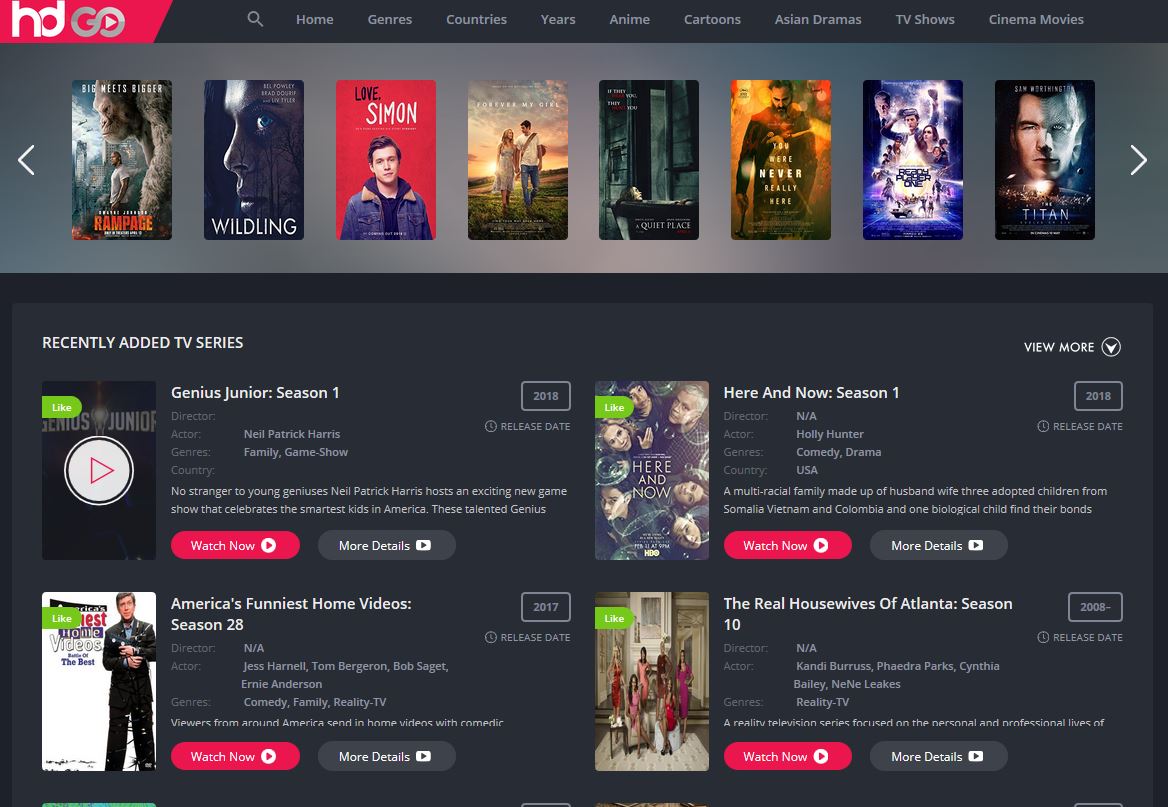
Task: Like America's Funniest Home Videos poster
Action: pos(62,618)
